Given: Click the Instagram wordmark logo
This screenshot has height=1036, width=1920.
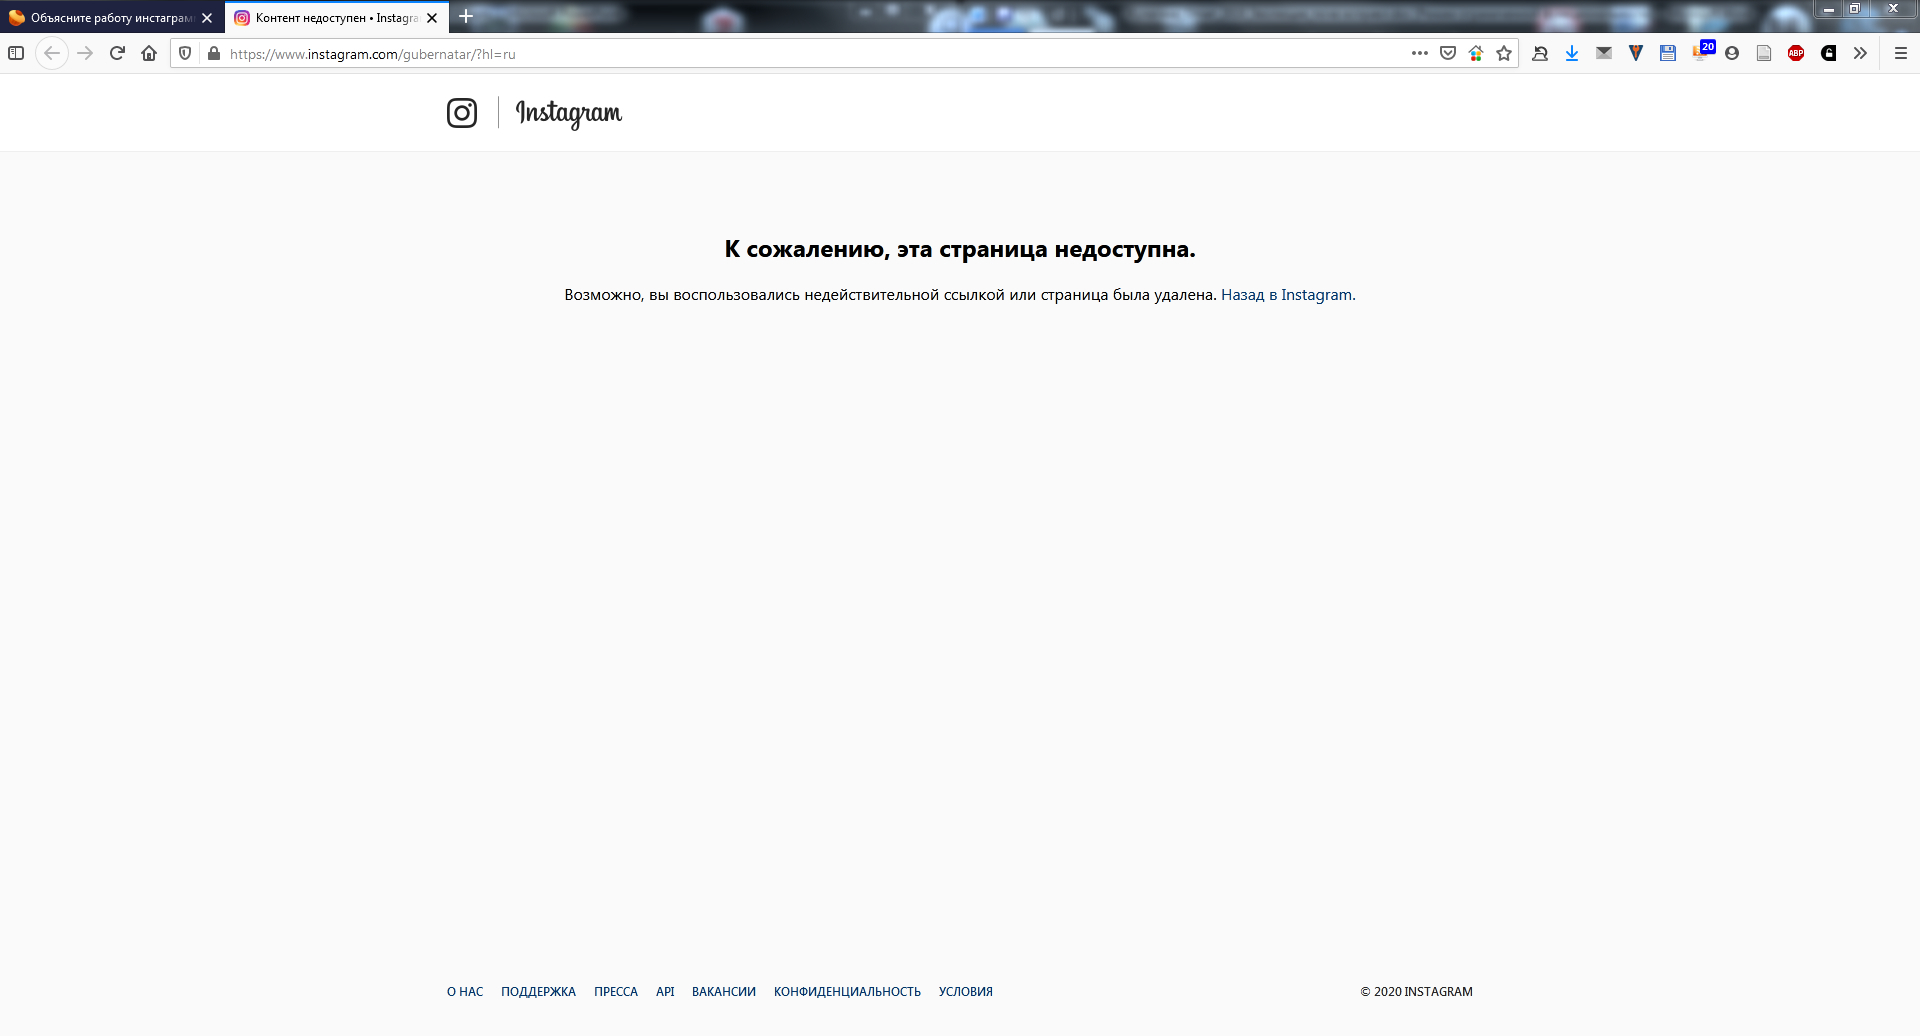Looking at the screenshot, I should coord(569,113).
